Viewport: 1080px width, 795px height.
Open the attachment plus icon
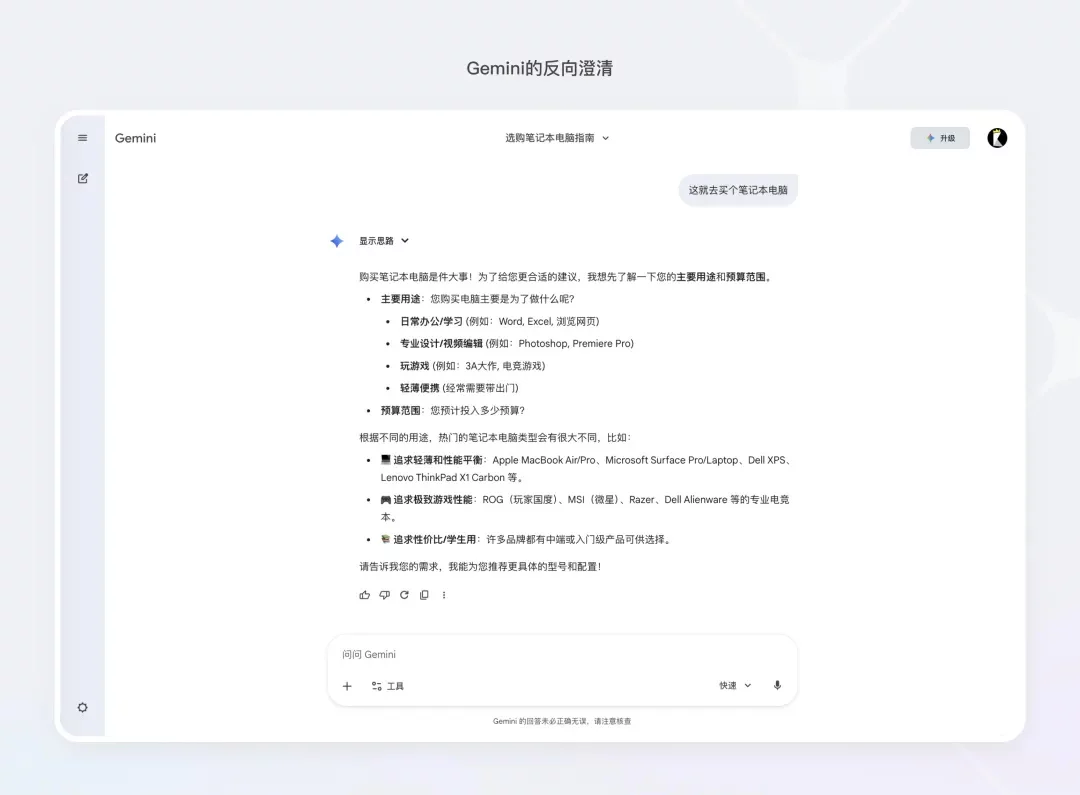click(347, 686)
